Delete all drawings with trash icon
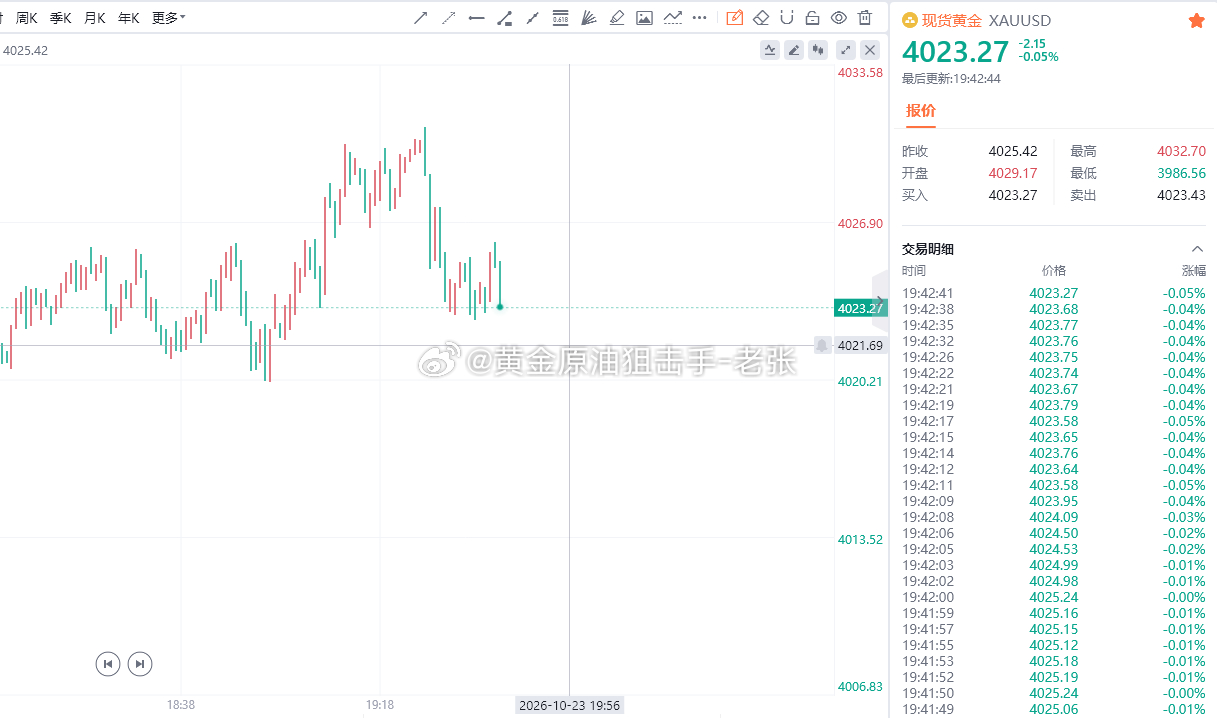The image size is (1217, 718). tap(865, 17)
